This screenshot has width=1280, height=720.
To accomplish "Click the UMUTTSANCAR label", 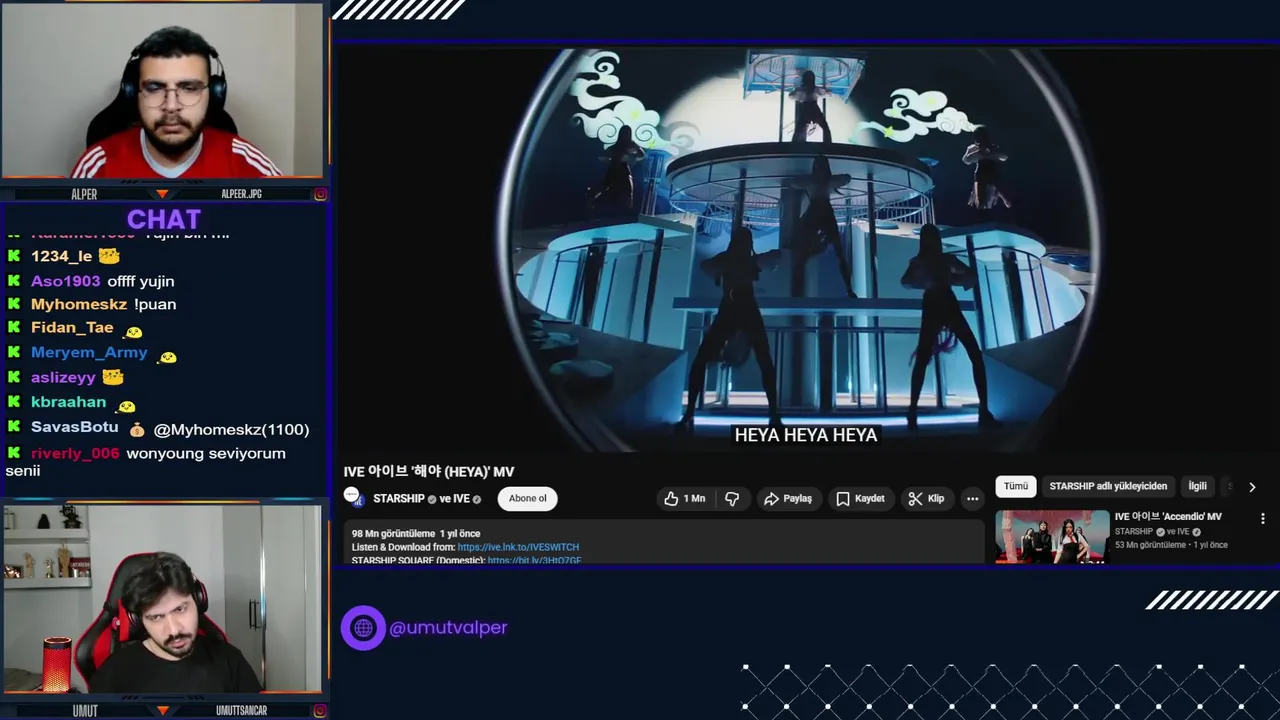I will click(241, 711).
